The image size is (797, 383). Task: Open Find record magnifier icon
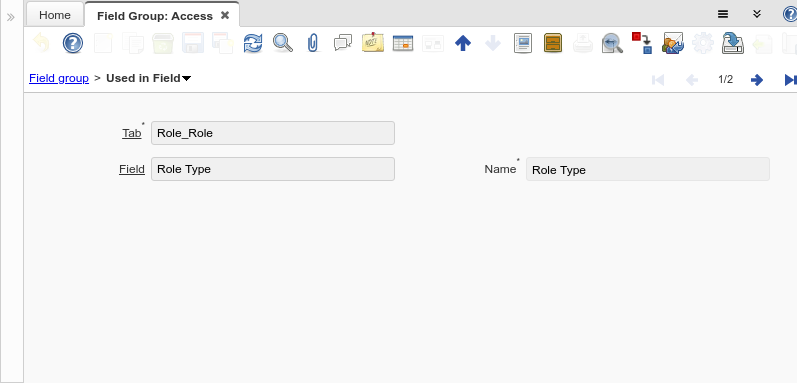pos(283,43)
